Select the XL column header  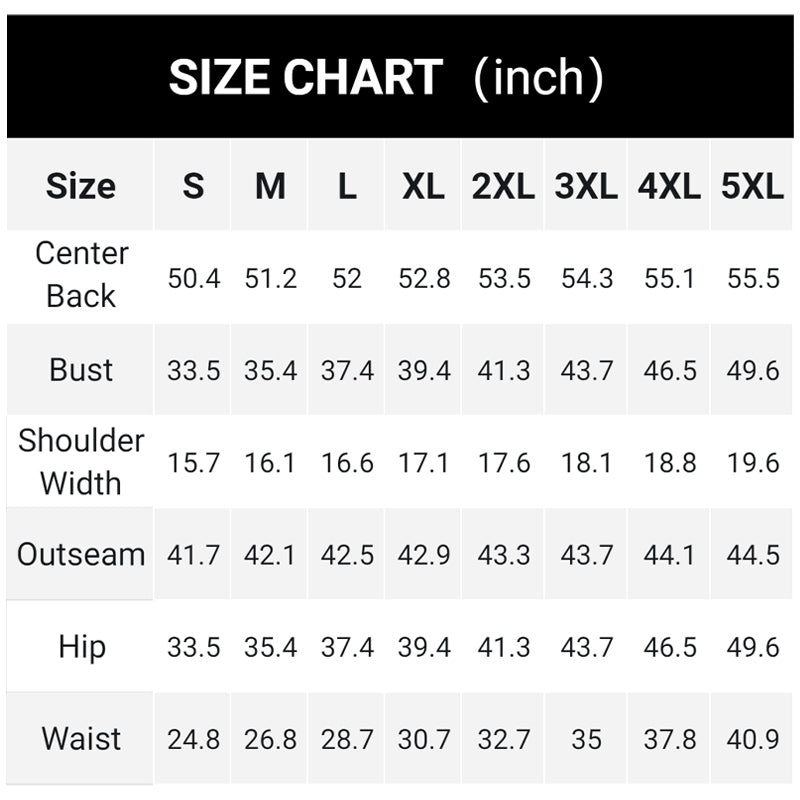click(x=423, y=186)
